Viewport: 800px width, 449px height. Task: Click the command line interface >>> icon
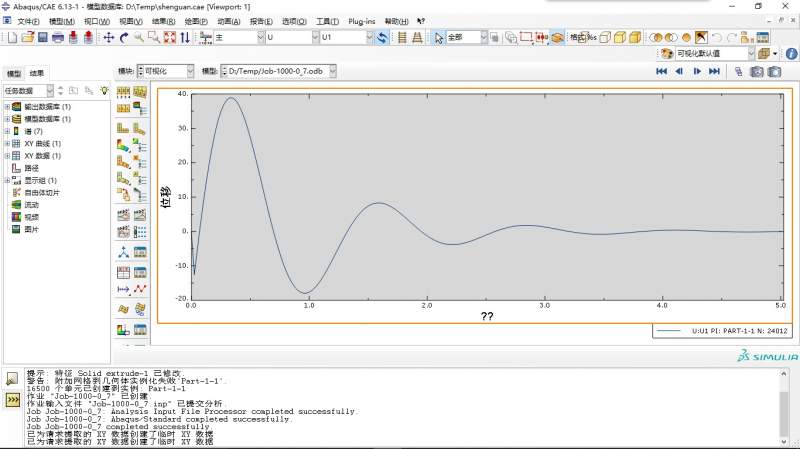12,400
